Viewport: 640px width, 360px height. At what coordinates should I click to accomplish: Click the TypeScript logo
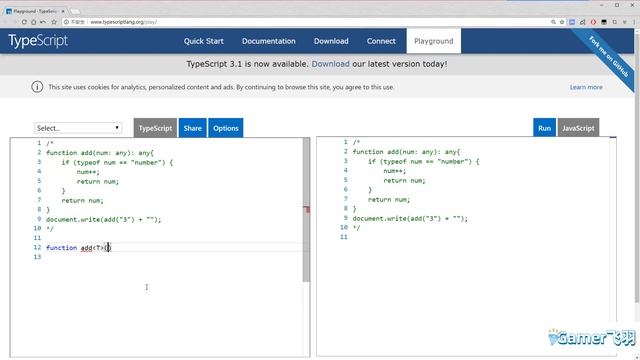tap(38, 41)
